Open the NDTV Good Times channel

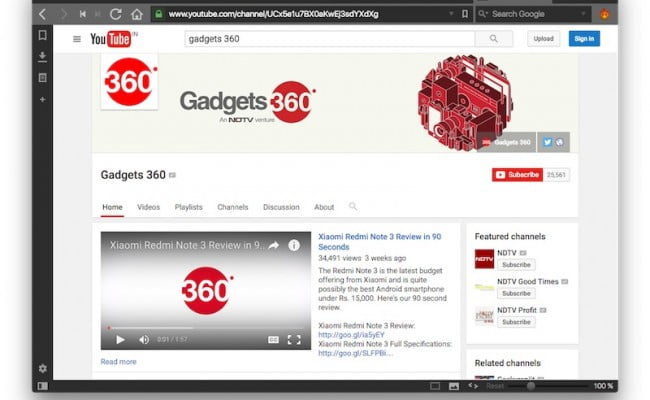[528, 281]
